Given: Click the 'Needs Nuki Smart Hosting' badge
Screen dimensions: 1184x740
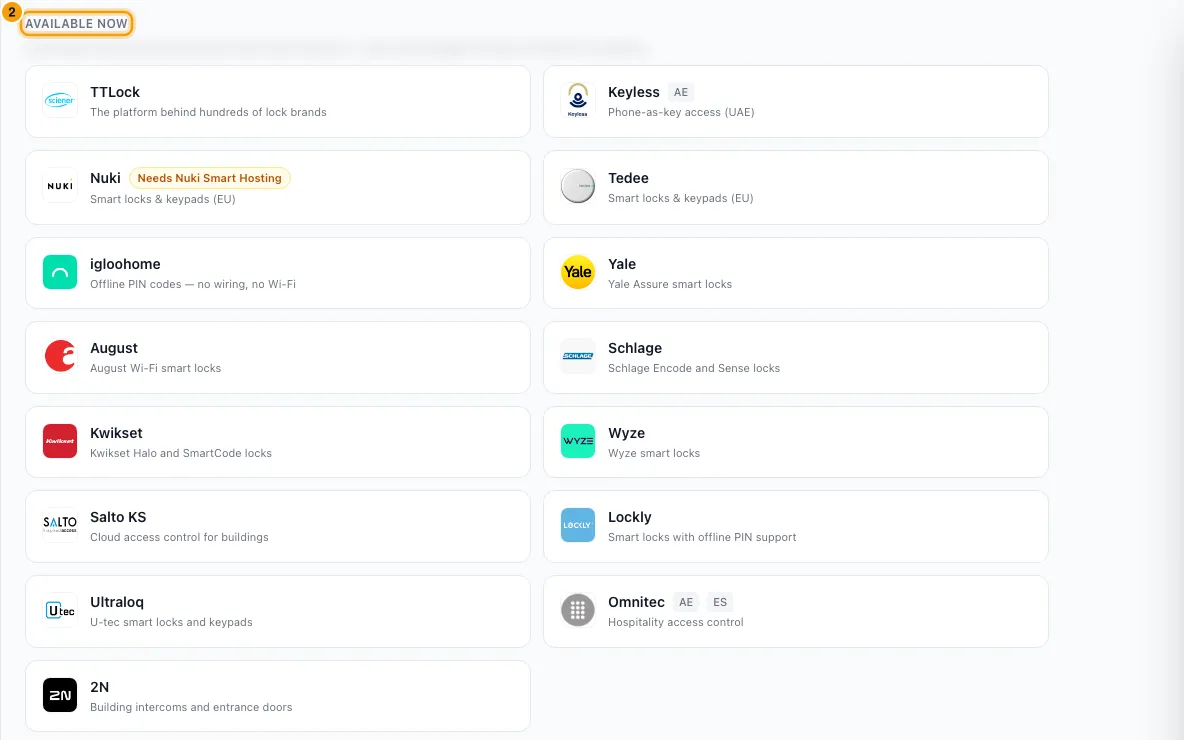Looking at the screenshot, I should [x=209, y=178].
